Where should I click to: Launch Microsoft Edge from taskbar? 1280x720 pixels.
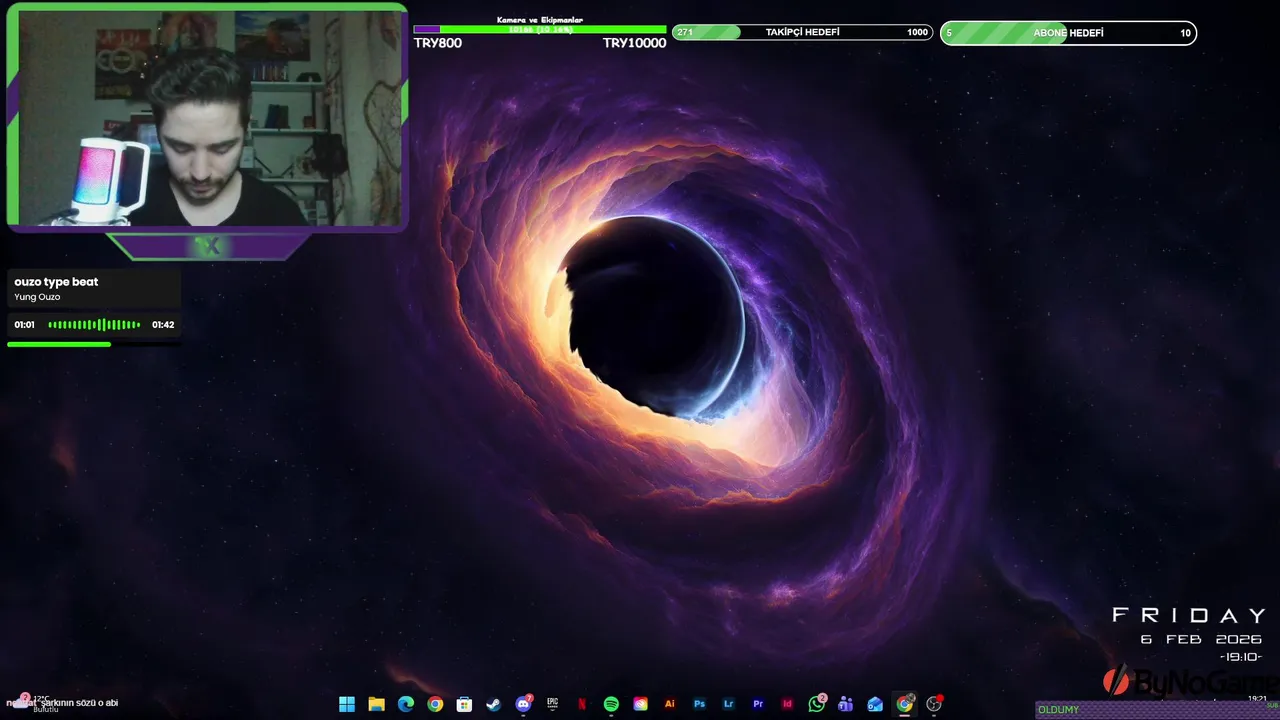point(406,704)
